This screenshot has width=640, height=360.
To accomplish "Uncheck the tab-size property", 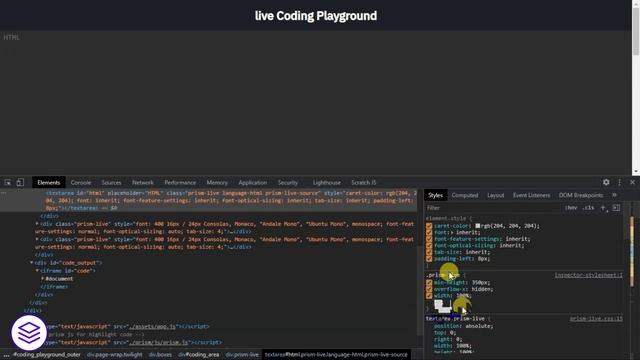I will [x=429, y=252].
